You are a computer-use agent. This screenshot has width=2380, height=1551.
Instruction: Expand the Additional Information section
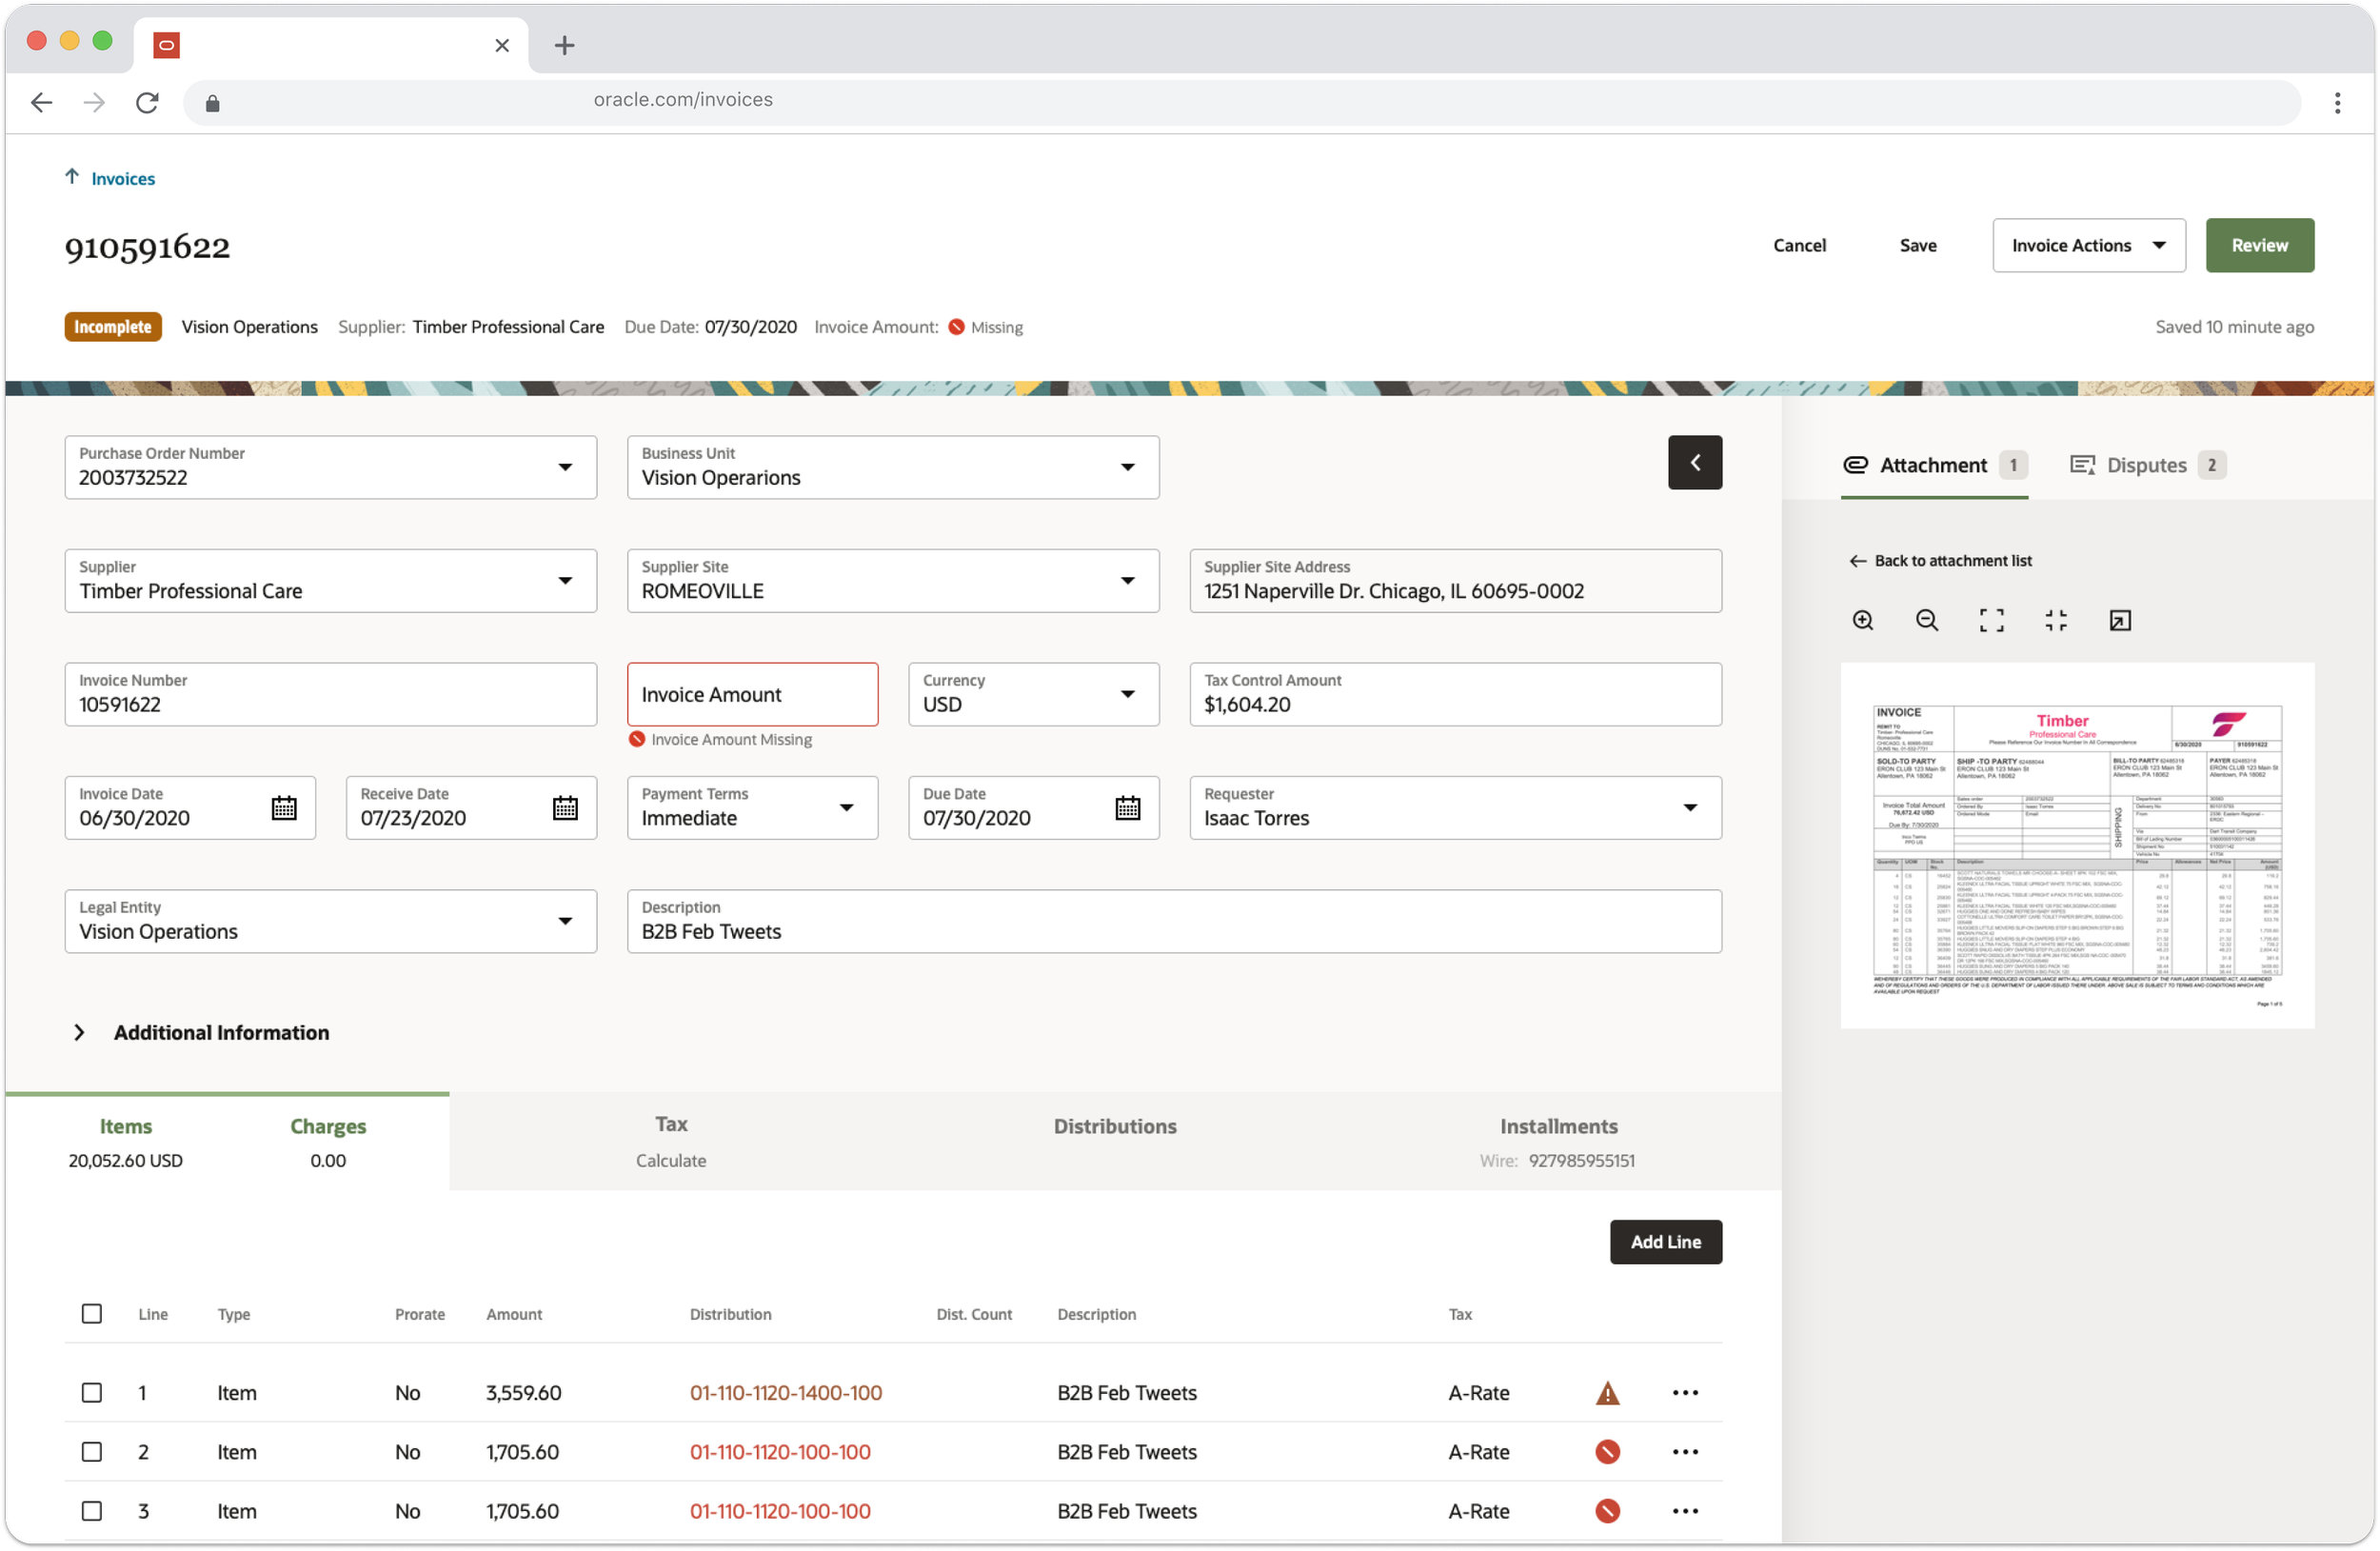pos(79,1032)
